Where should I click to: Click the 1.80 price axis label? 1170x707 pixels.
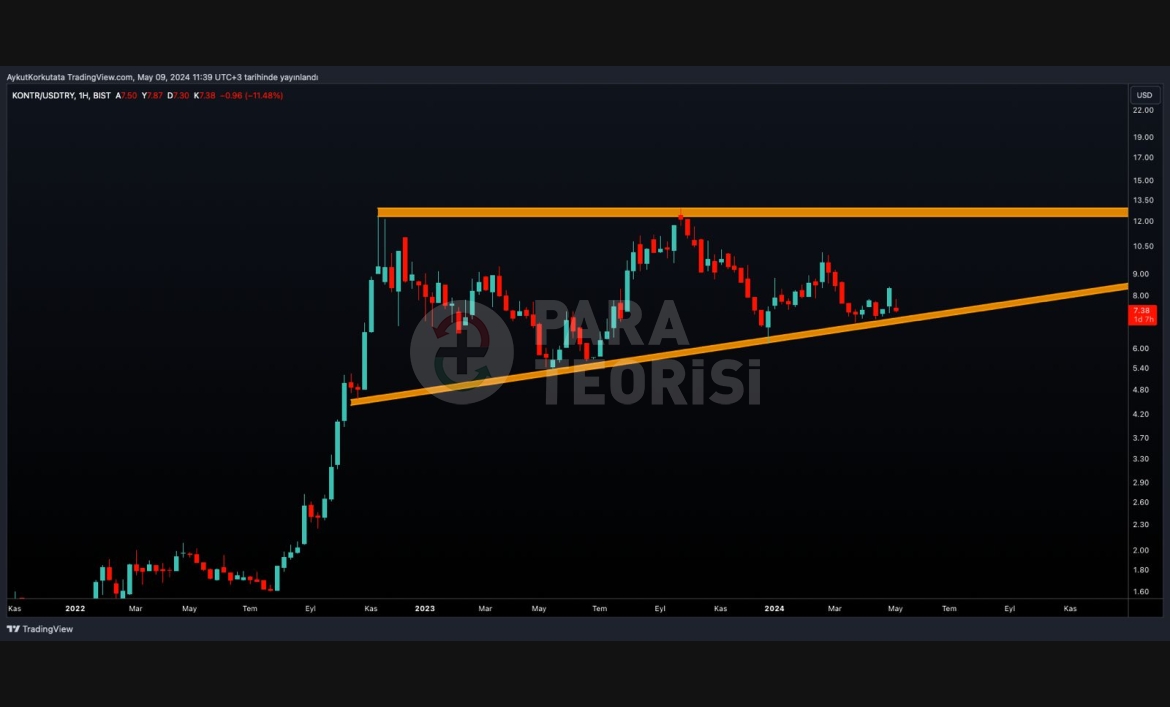click(x=1141, y=570)
